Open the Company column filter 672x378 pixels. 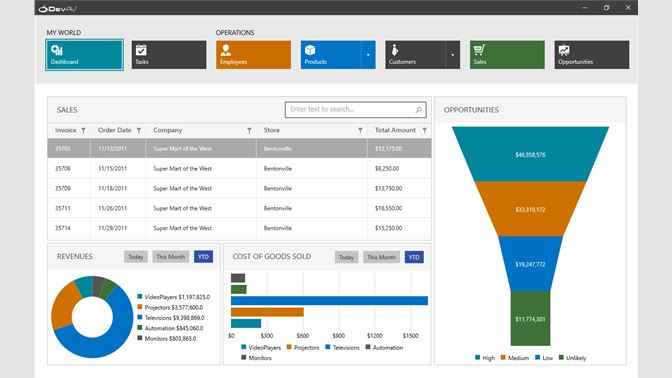tap(249, 131)
